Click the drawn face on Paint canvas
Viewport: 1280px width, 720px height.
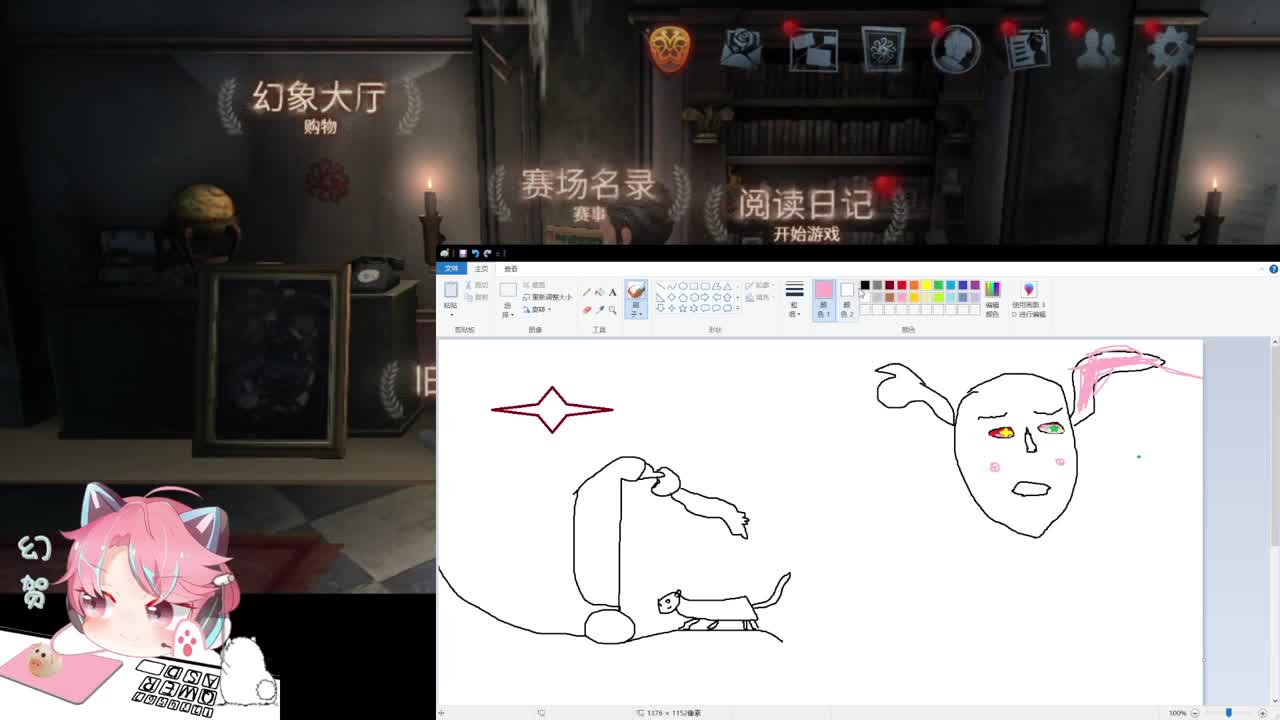[x=1016, y=454]
